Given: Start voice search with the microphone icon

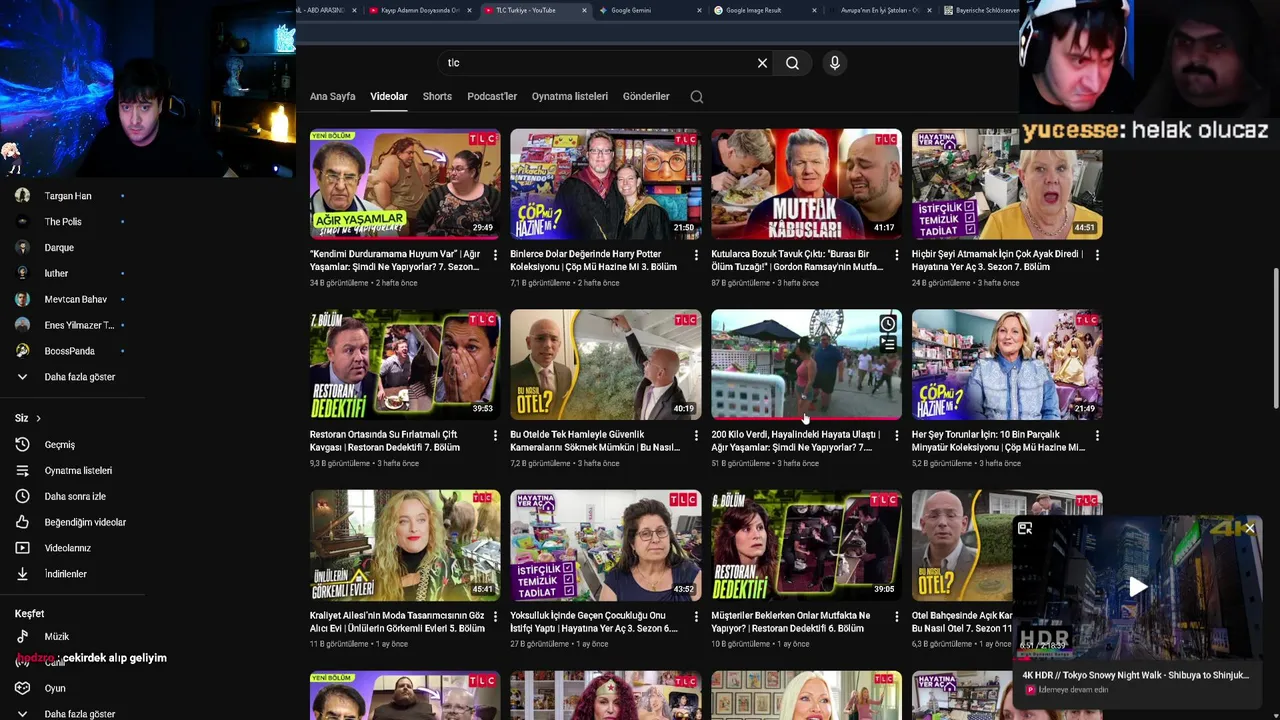Looking at the screenshot, I should [x=835, y=63].
